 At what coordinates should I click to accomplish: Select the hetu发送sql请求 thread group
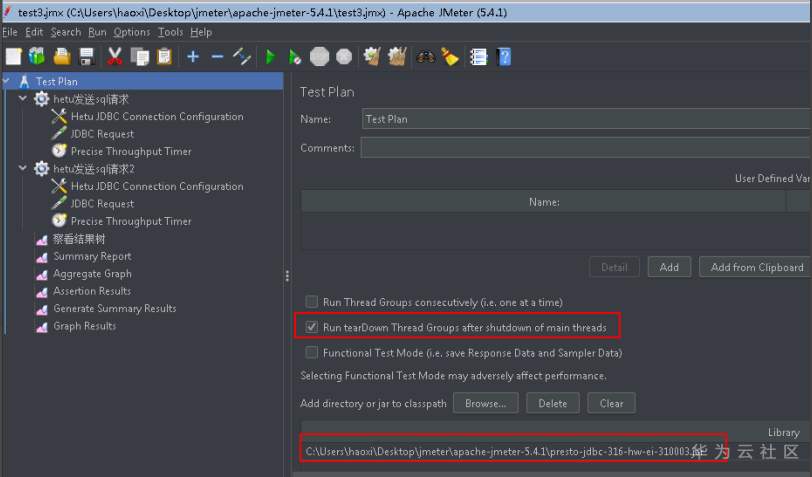point(91,99)
